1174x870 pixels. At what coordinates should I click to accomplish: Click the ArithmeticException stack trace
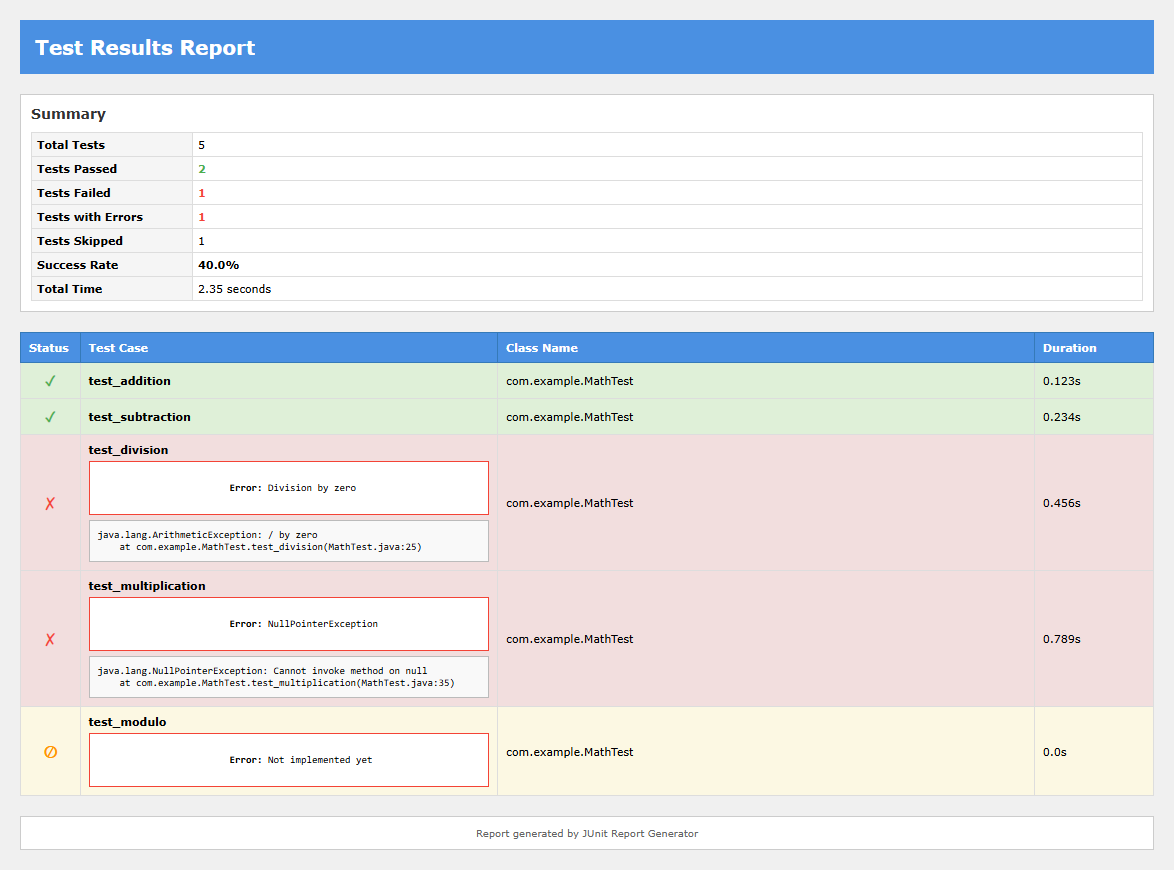(289, 541)
